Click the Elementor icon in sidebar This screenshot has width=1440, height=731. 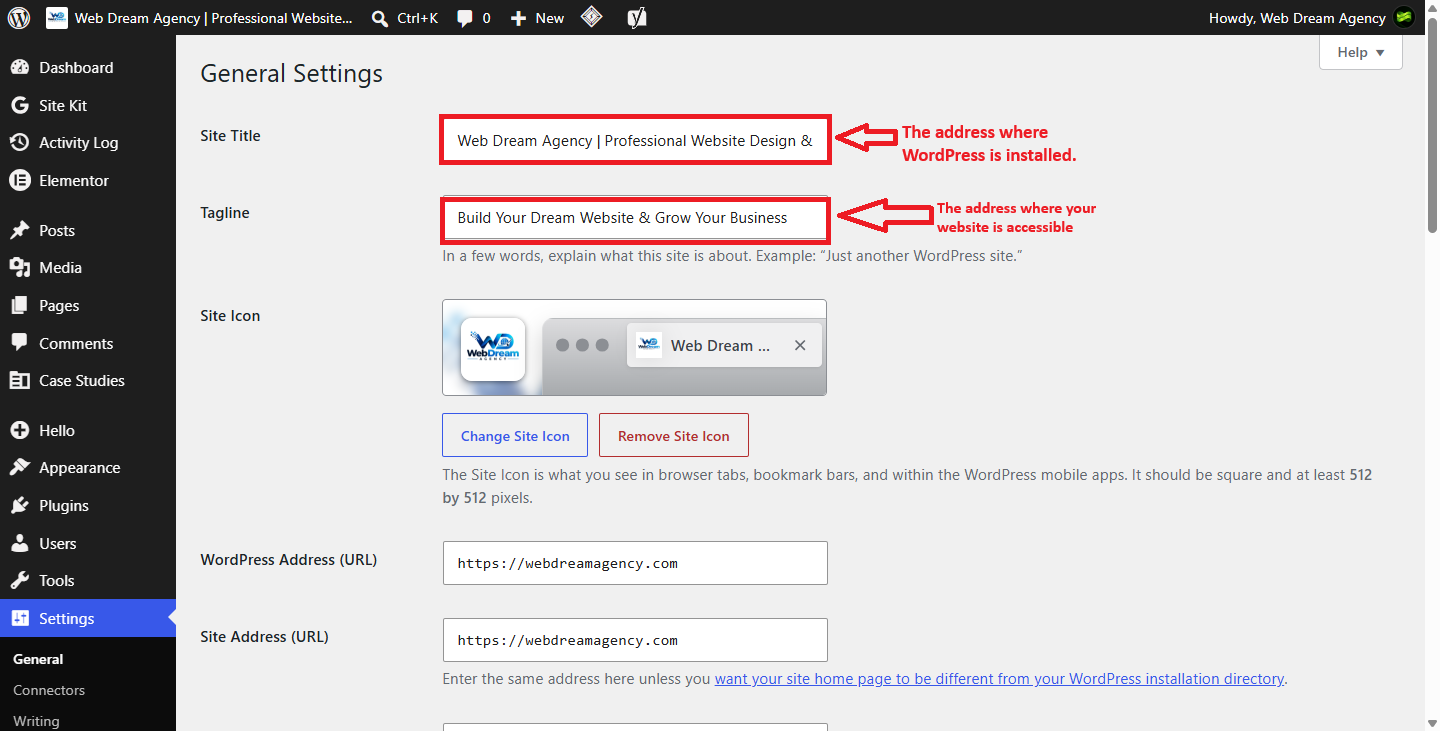20,181
